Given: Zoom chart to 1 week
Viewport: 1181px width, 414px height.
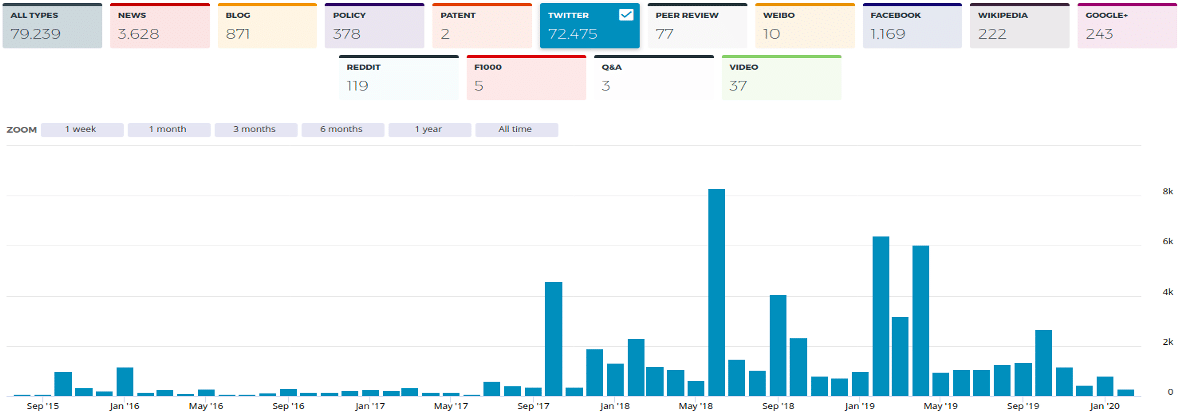Looking at the screenshot, I should tap(82, 130).
